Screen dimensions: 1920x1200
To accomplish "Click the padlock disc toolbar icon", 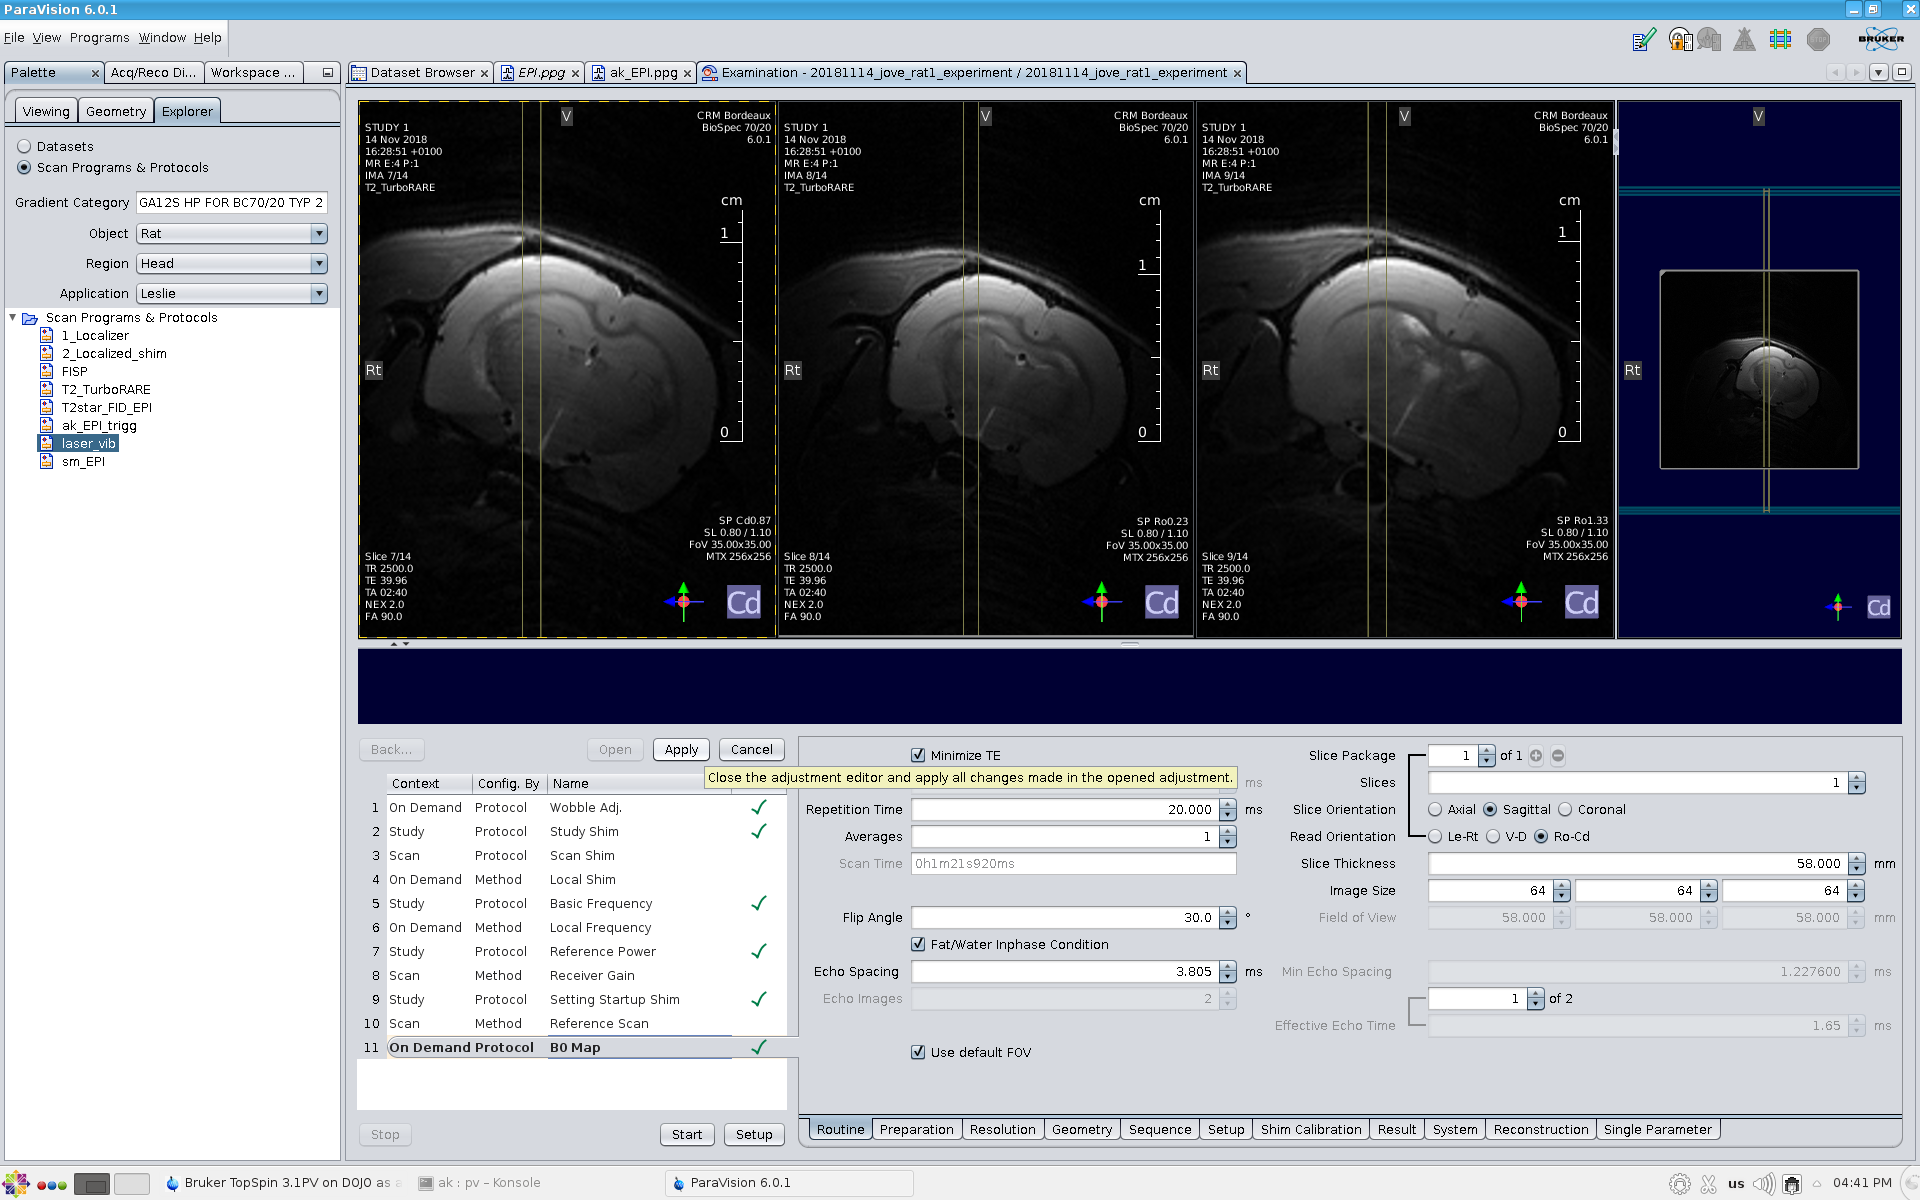I will [x=1680, y=40].
